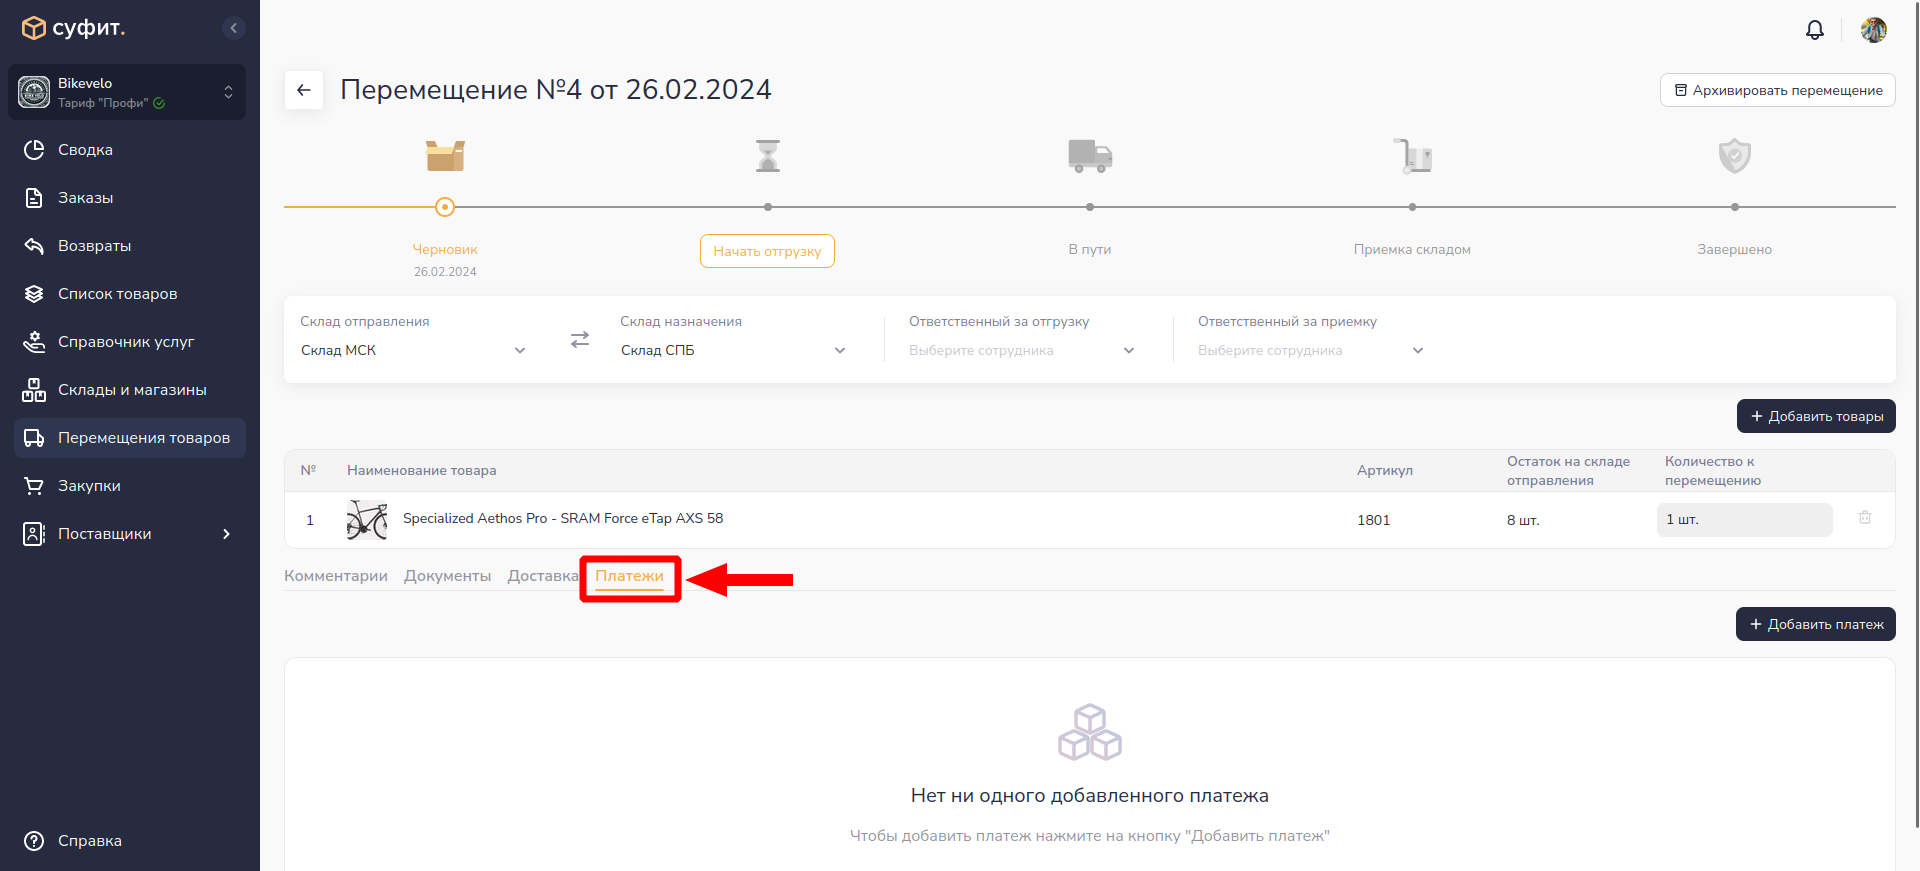Go back using the arrow button
Viewport: 1920px width, 871px height.
[304, 90]
